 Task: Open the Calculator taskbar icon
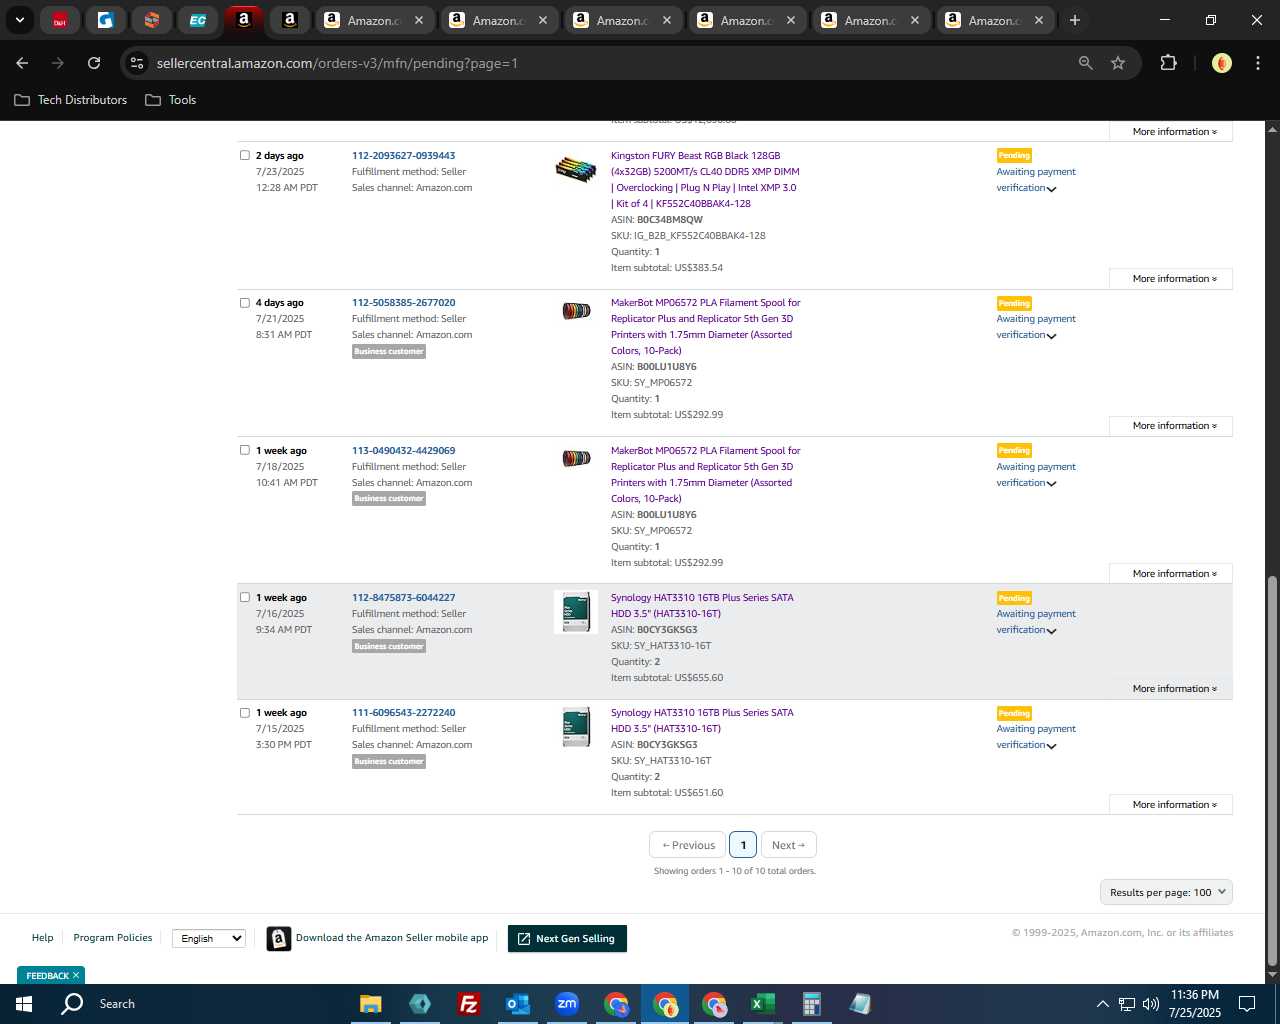pyautogui.click(x=811, y=1004)
